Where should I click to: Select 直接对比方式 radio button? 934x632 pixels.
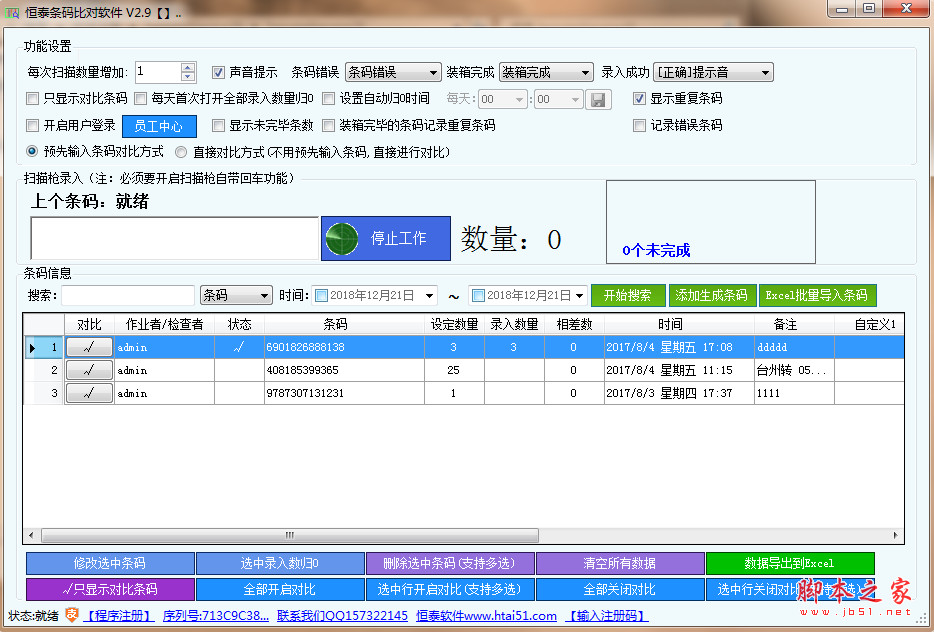point(181,152)
